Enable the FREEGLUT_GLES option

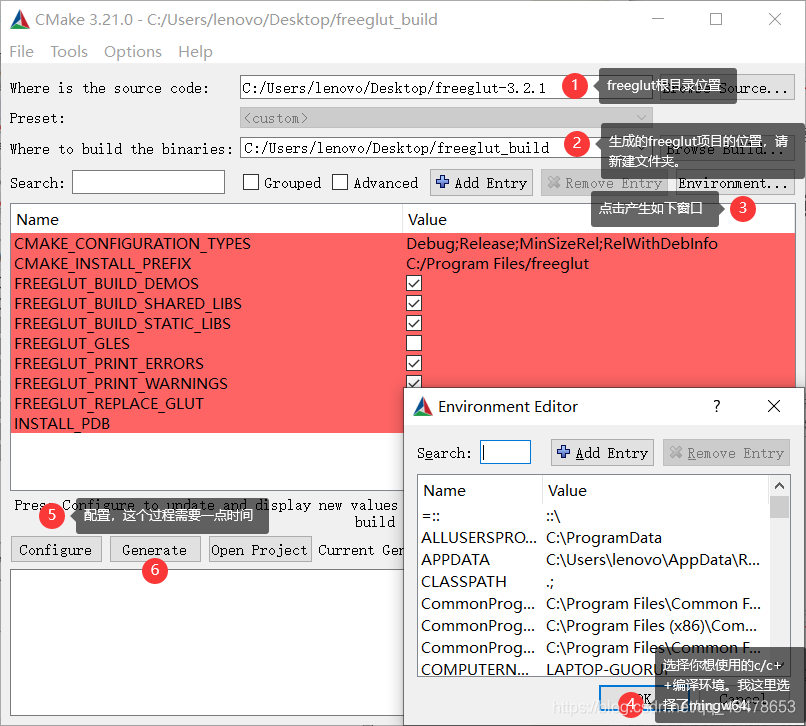(413, 343)
